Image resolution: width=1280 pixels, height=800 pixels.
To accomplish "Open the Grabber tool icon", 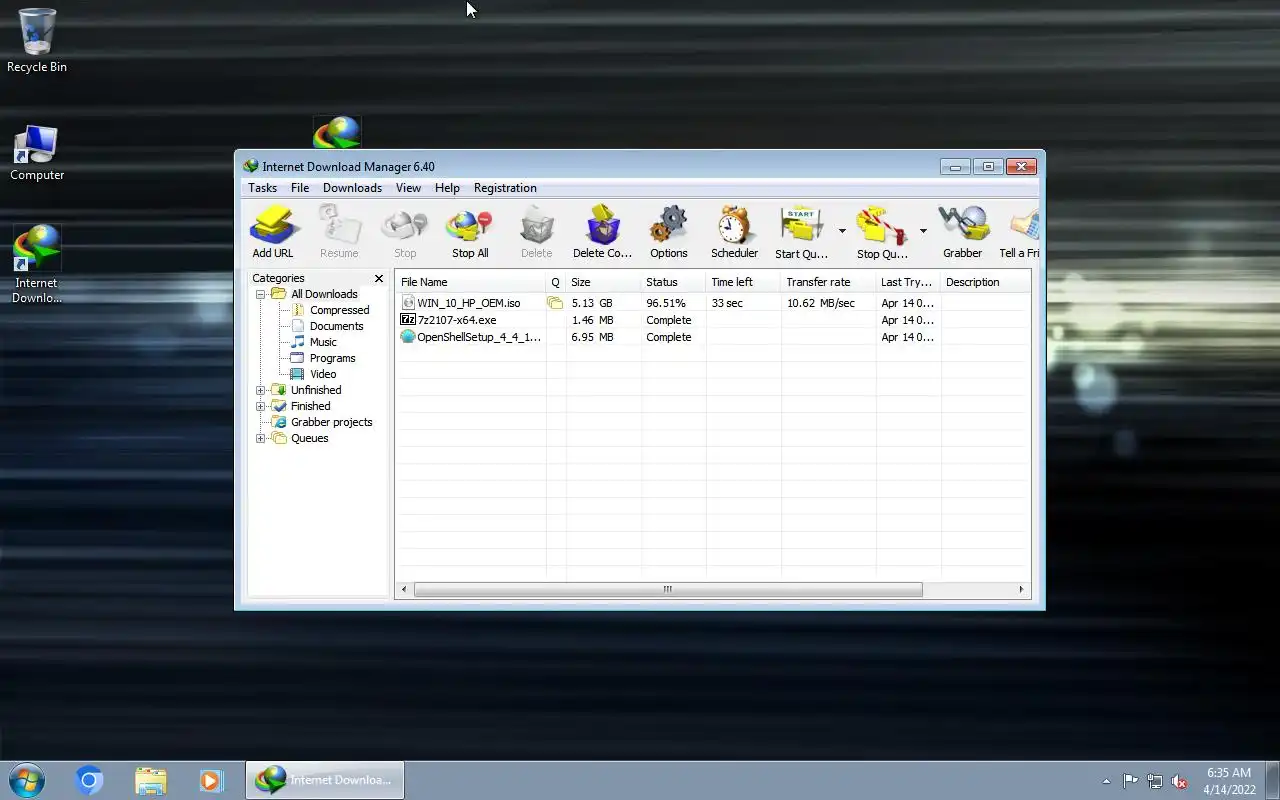I will click(962, 232).
